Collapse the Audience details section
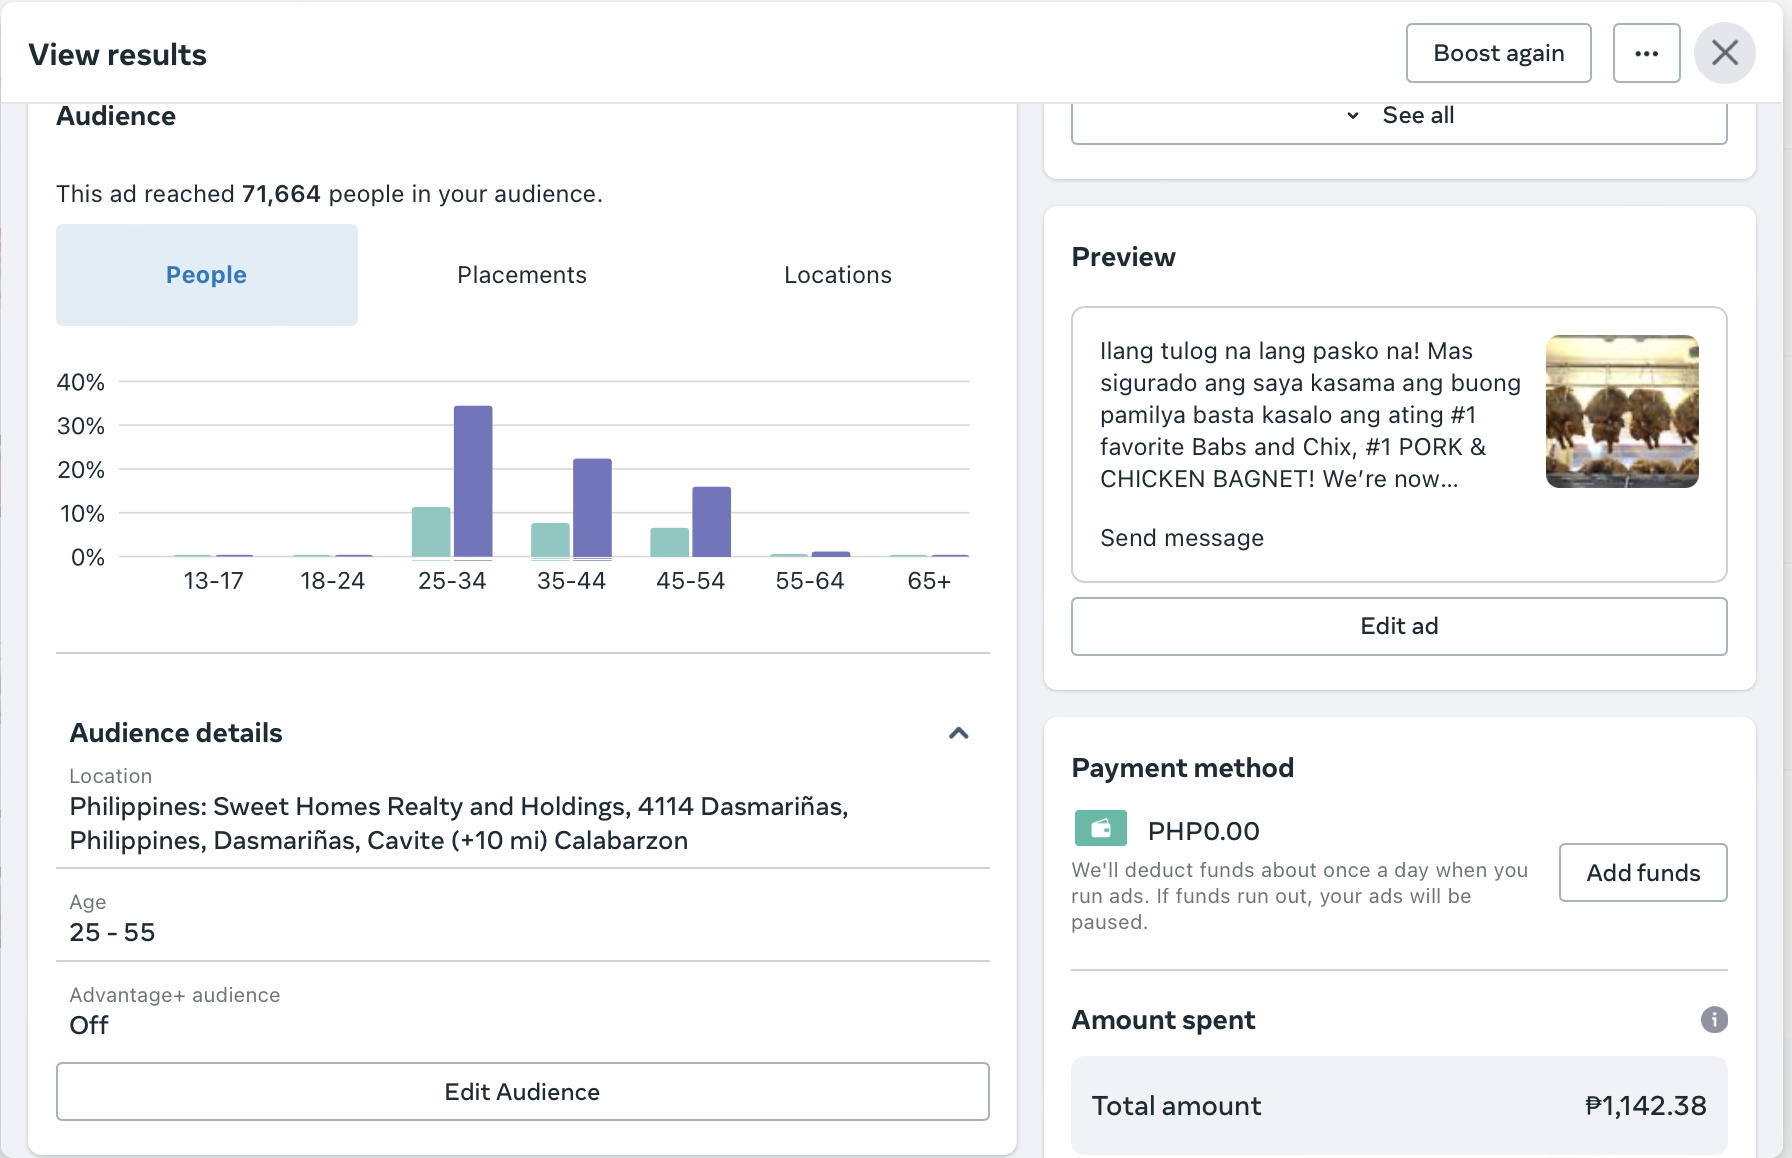The height and width of the screenshot is (1158, 1792). coord(958,733)
